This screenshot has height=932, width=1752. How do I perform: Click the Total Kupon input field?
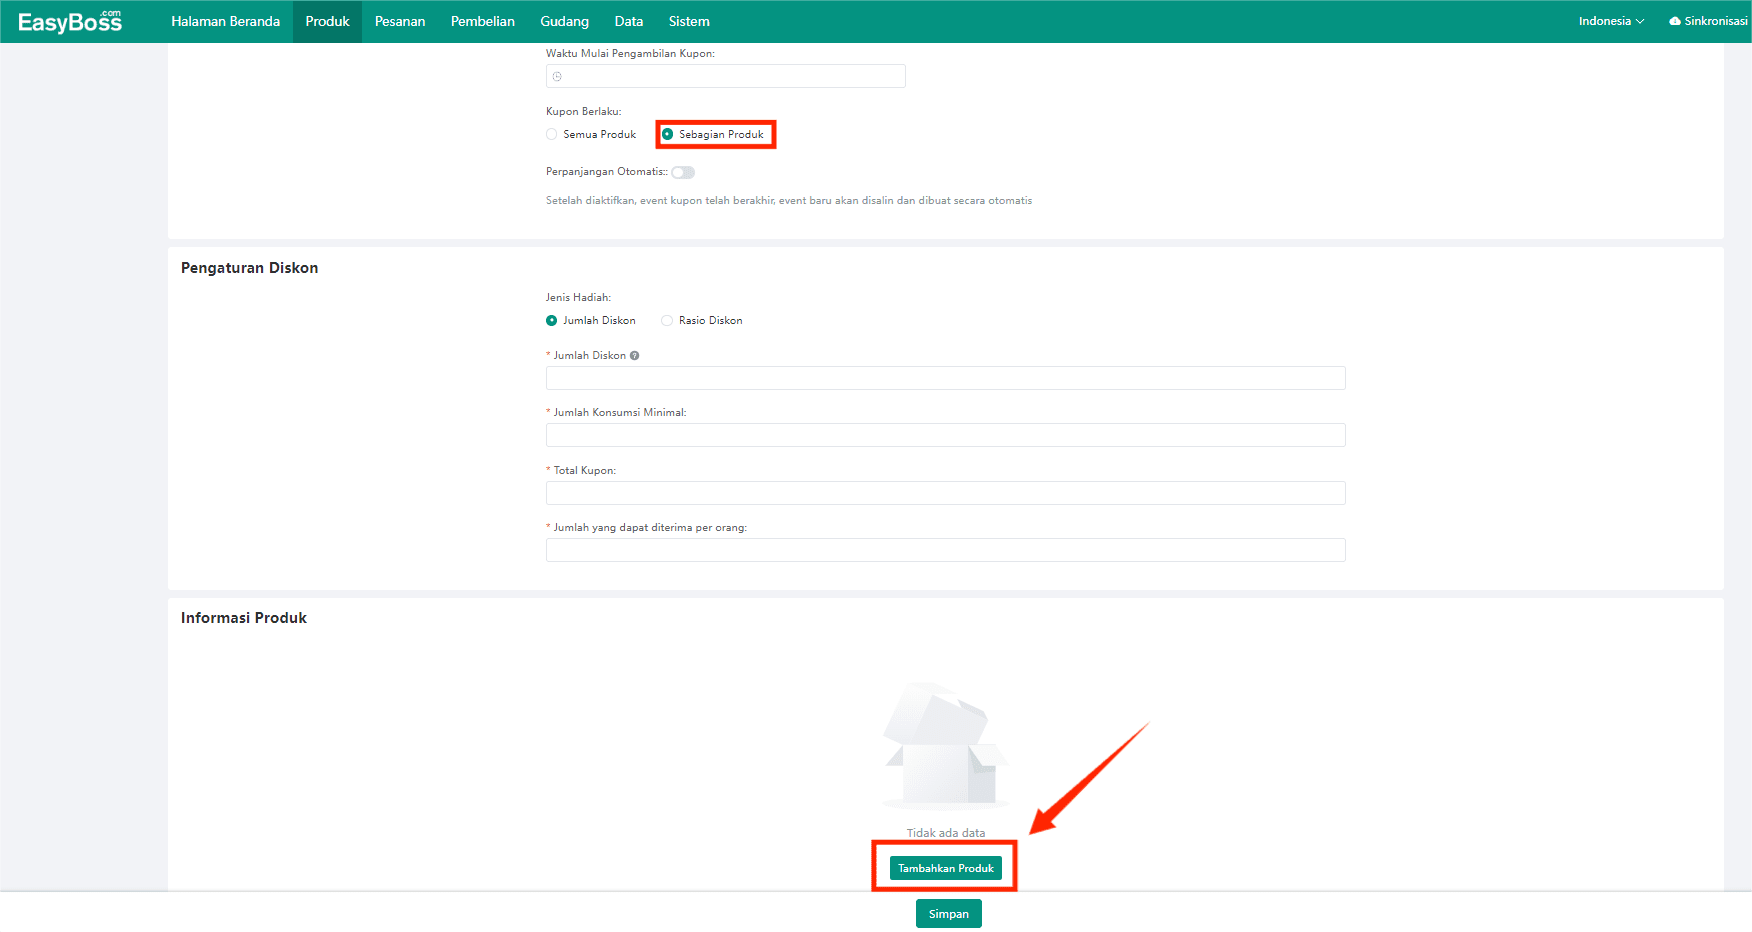(x=946, y=493)
